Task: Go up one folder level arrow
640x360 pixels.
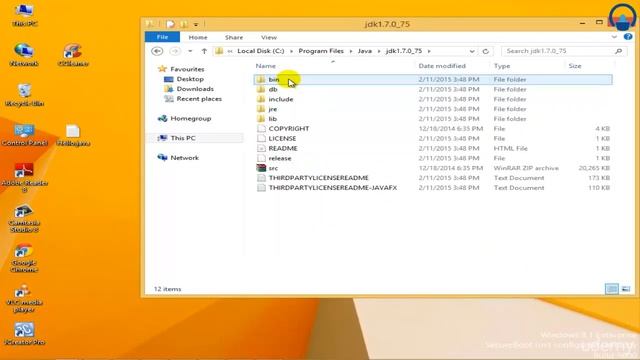Action: (204, 51)
